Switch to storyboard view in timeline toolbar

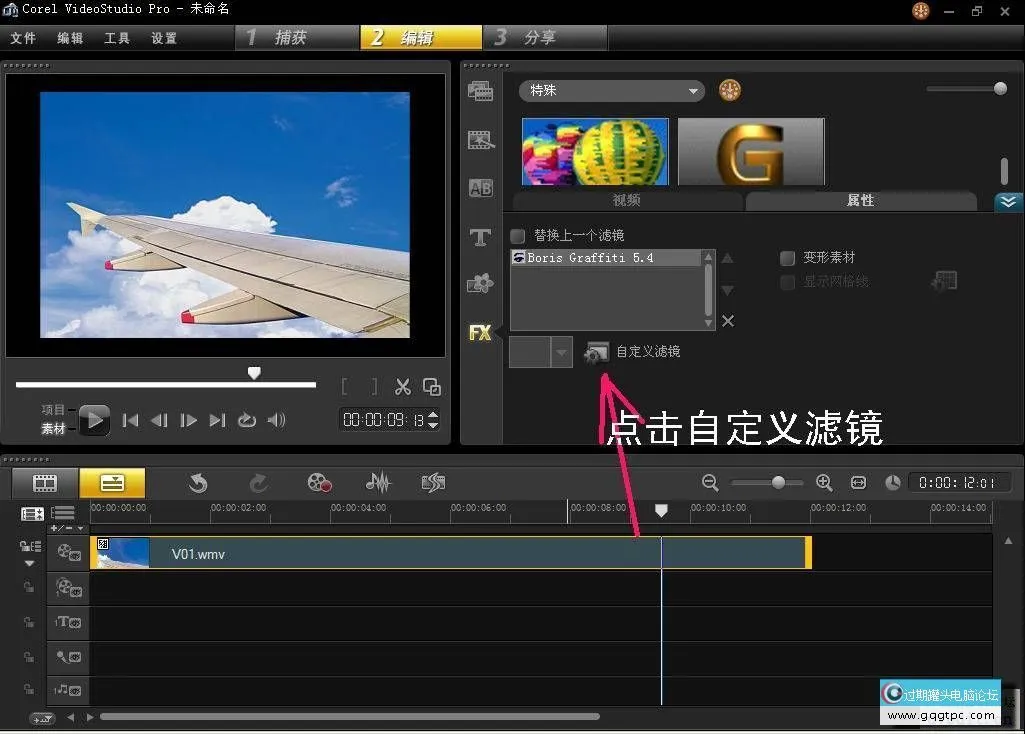[45, 484]
